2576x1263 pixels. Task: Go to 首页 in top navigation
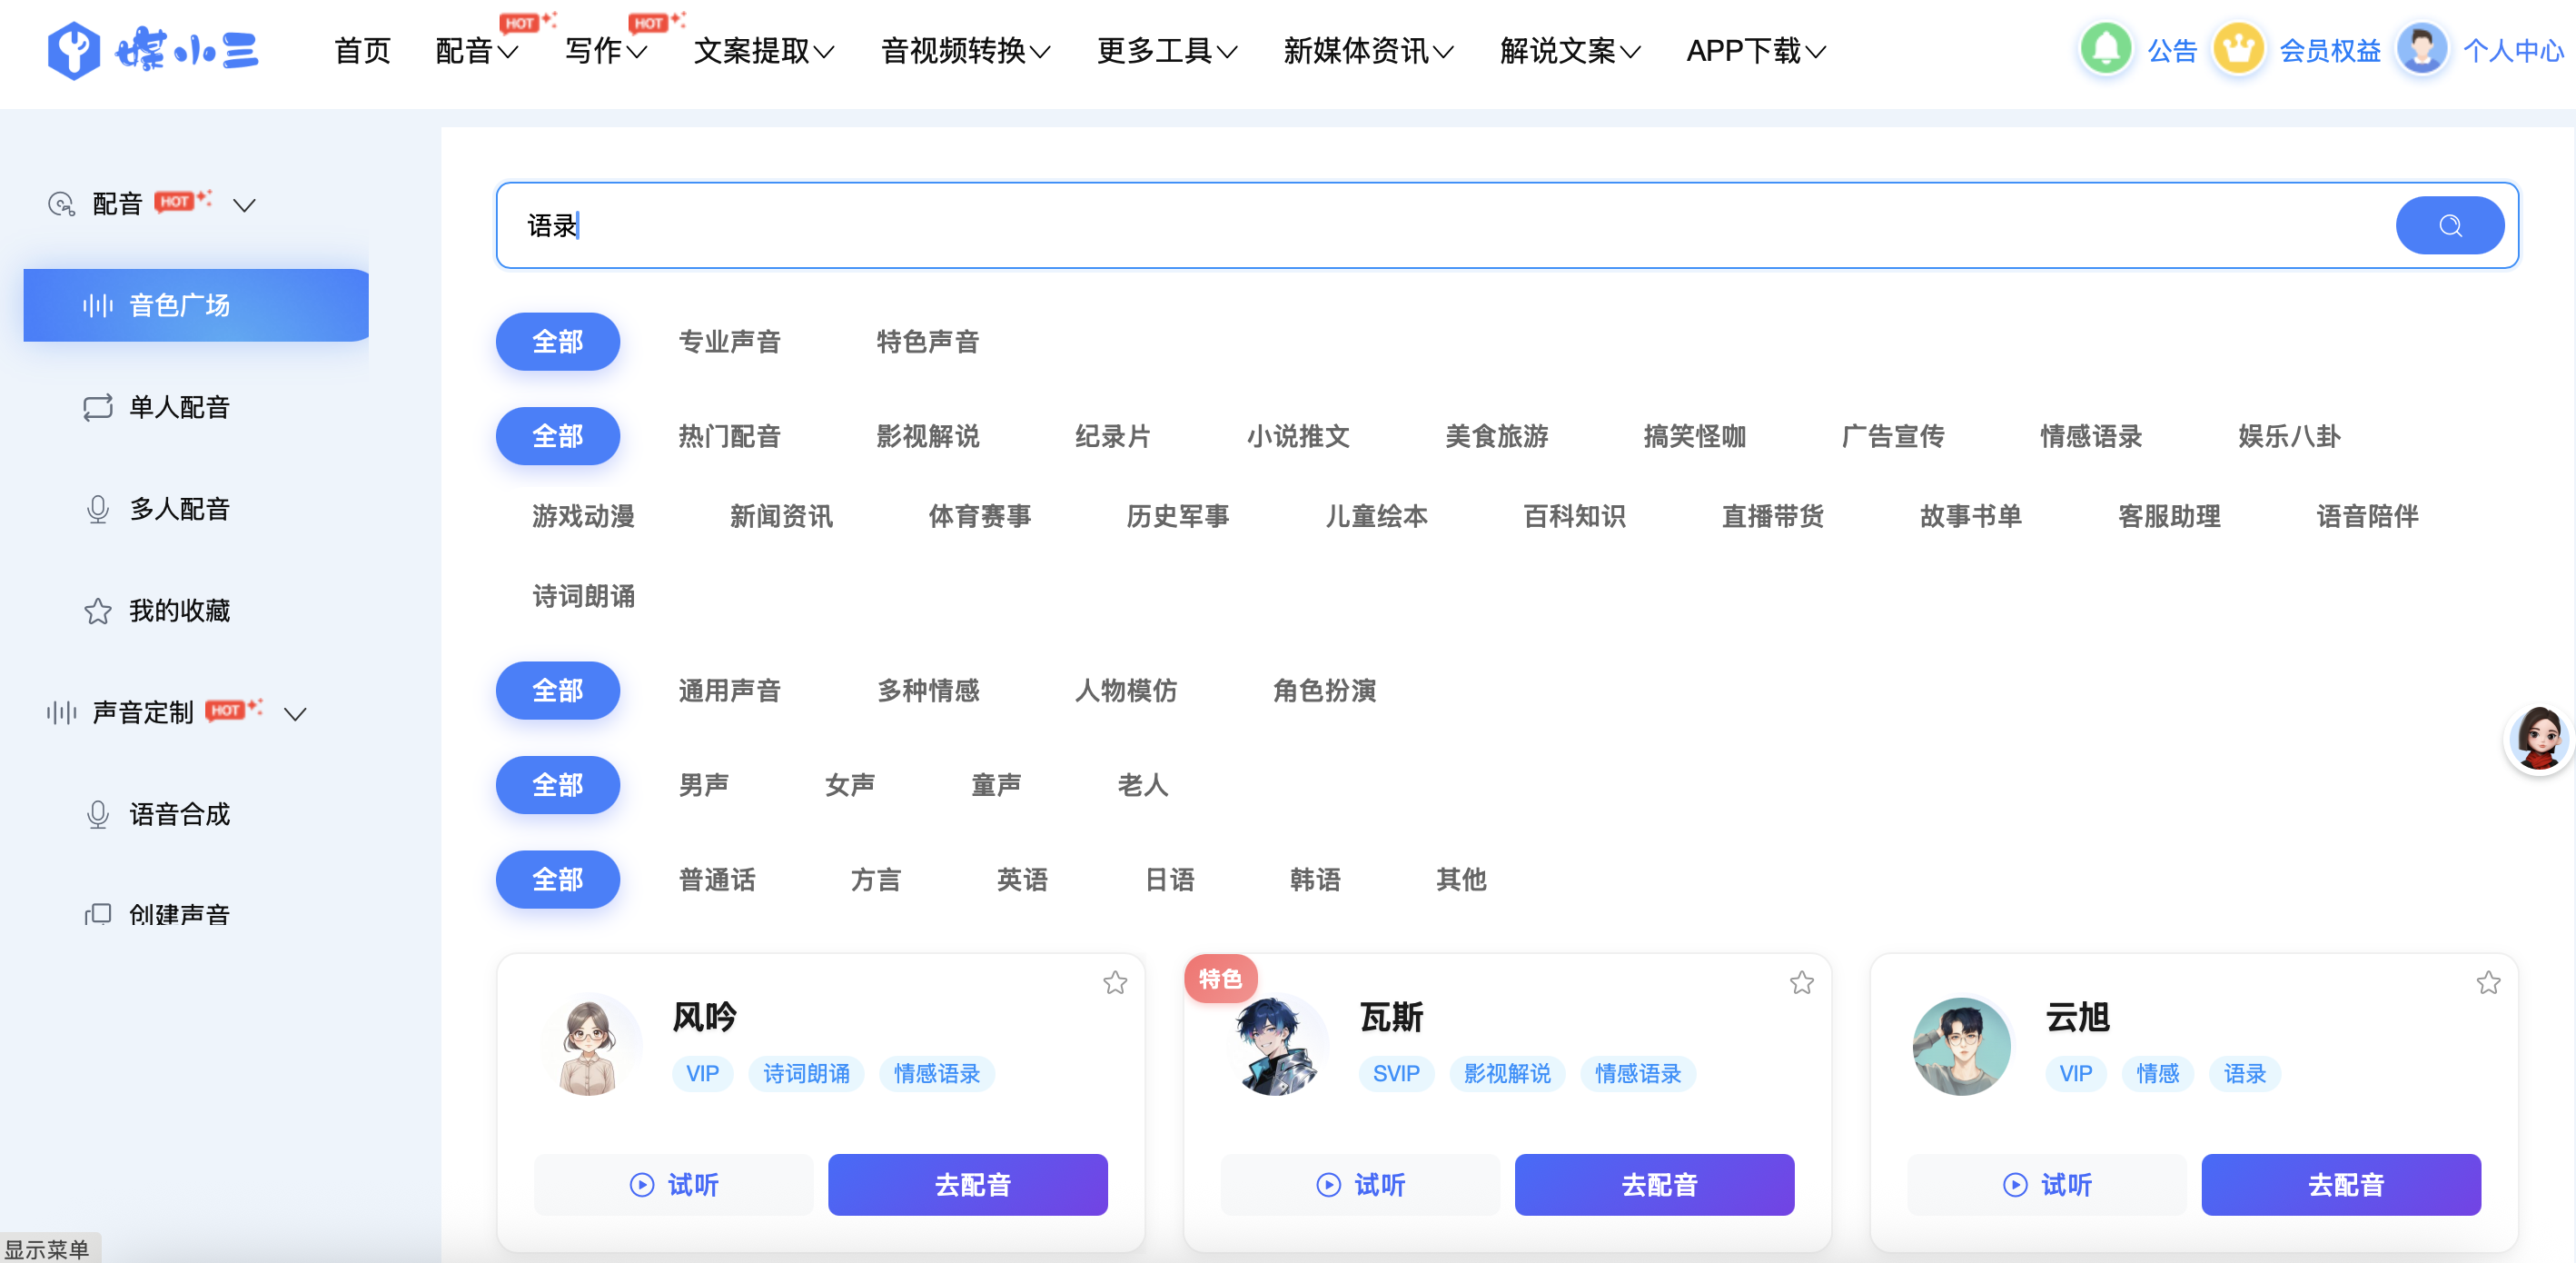[362, 50]
